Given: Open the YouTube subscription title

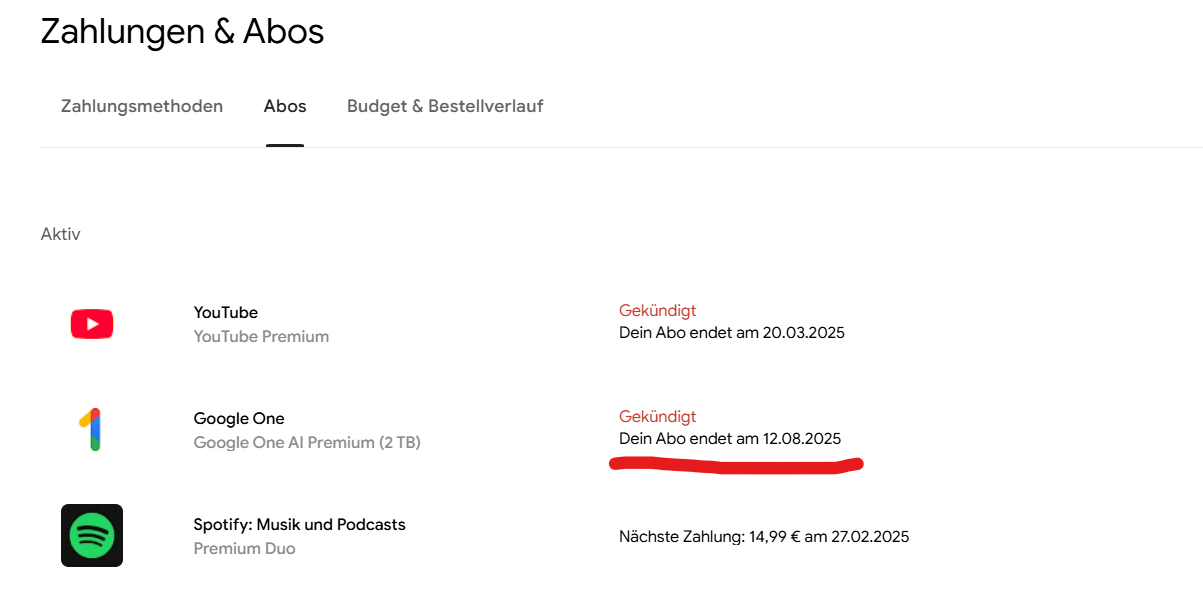Looking at the screenshot, I should (226, 312).
